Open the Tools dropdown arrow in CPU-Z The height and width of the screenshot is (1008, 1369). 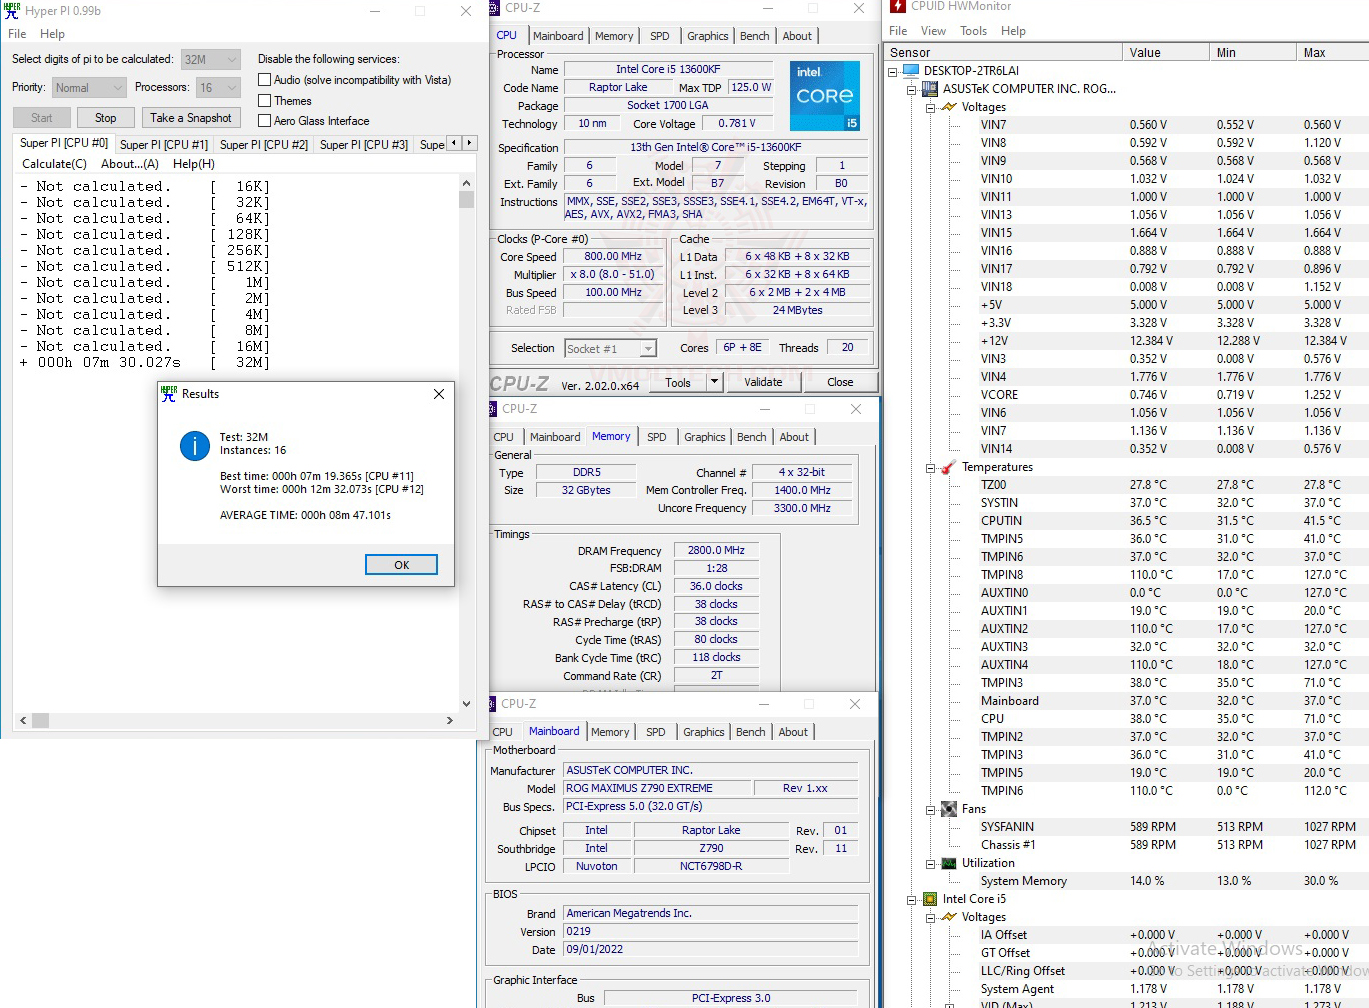pyautogui.click(x=714, y=382)
